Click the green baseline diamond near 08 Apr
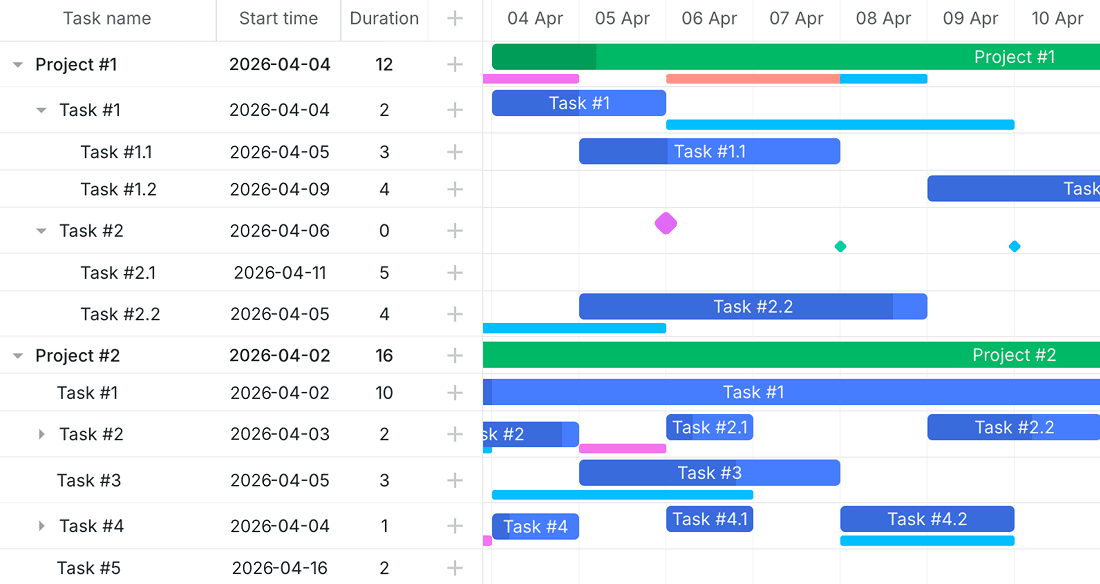1100x584 pixels. [840, 246]
